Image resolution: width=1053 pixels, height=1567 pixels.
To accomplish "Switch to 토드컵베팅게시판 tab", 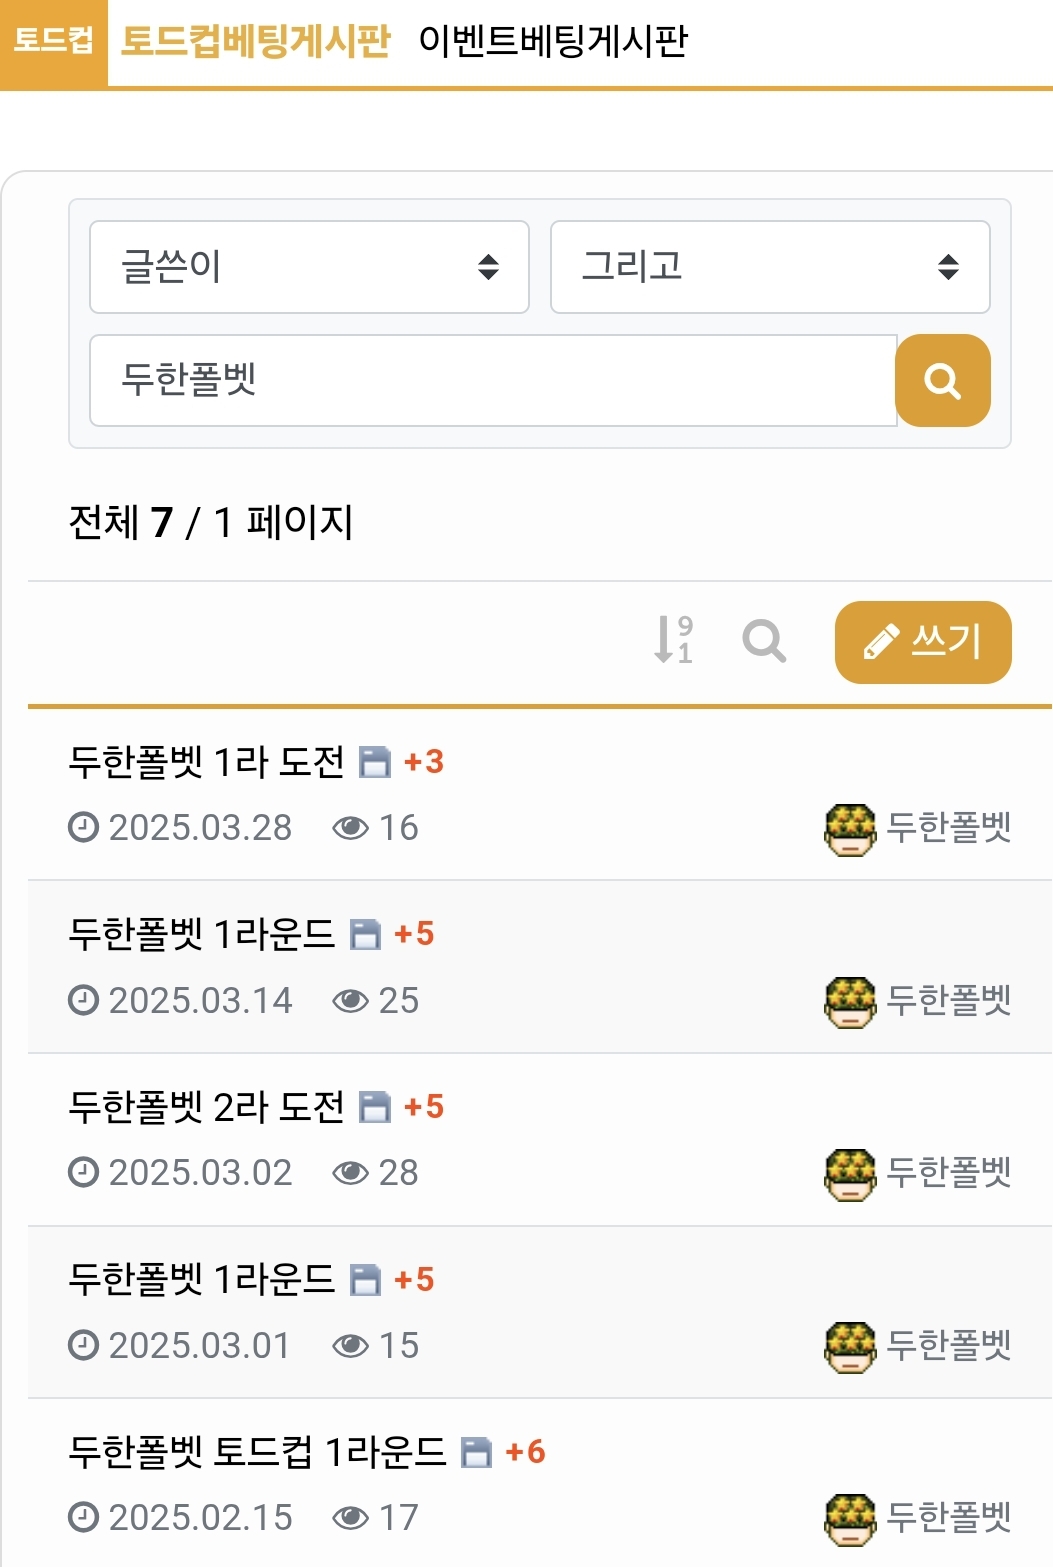I will (255, 41).
